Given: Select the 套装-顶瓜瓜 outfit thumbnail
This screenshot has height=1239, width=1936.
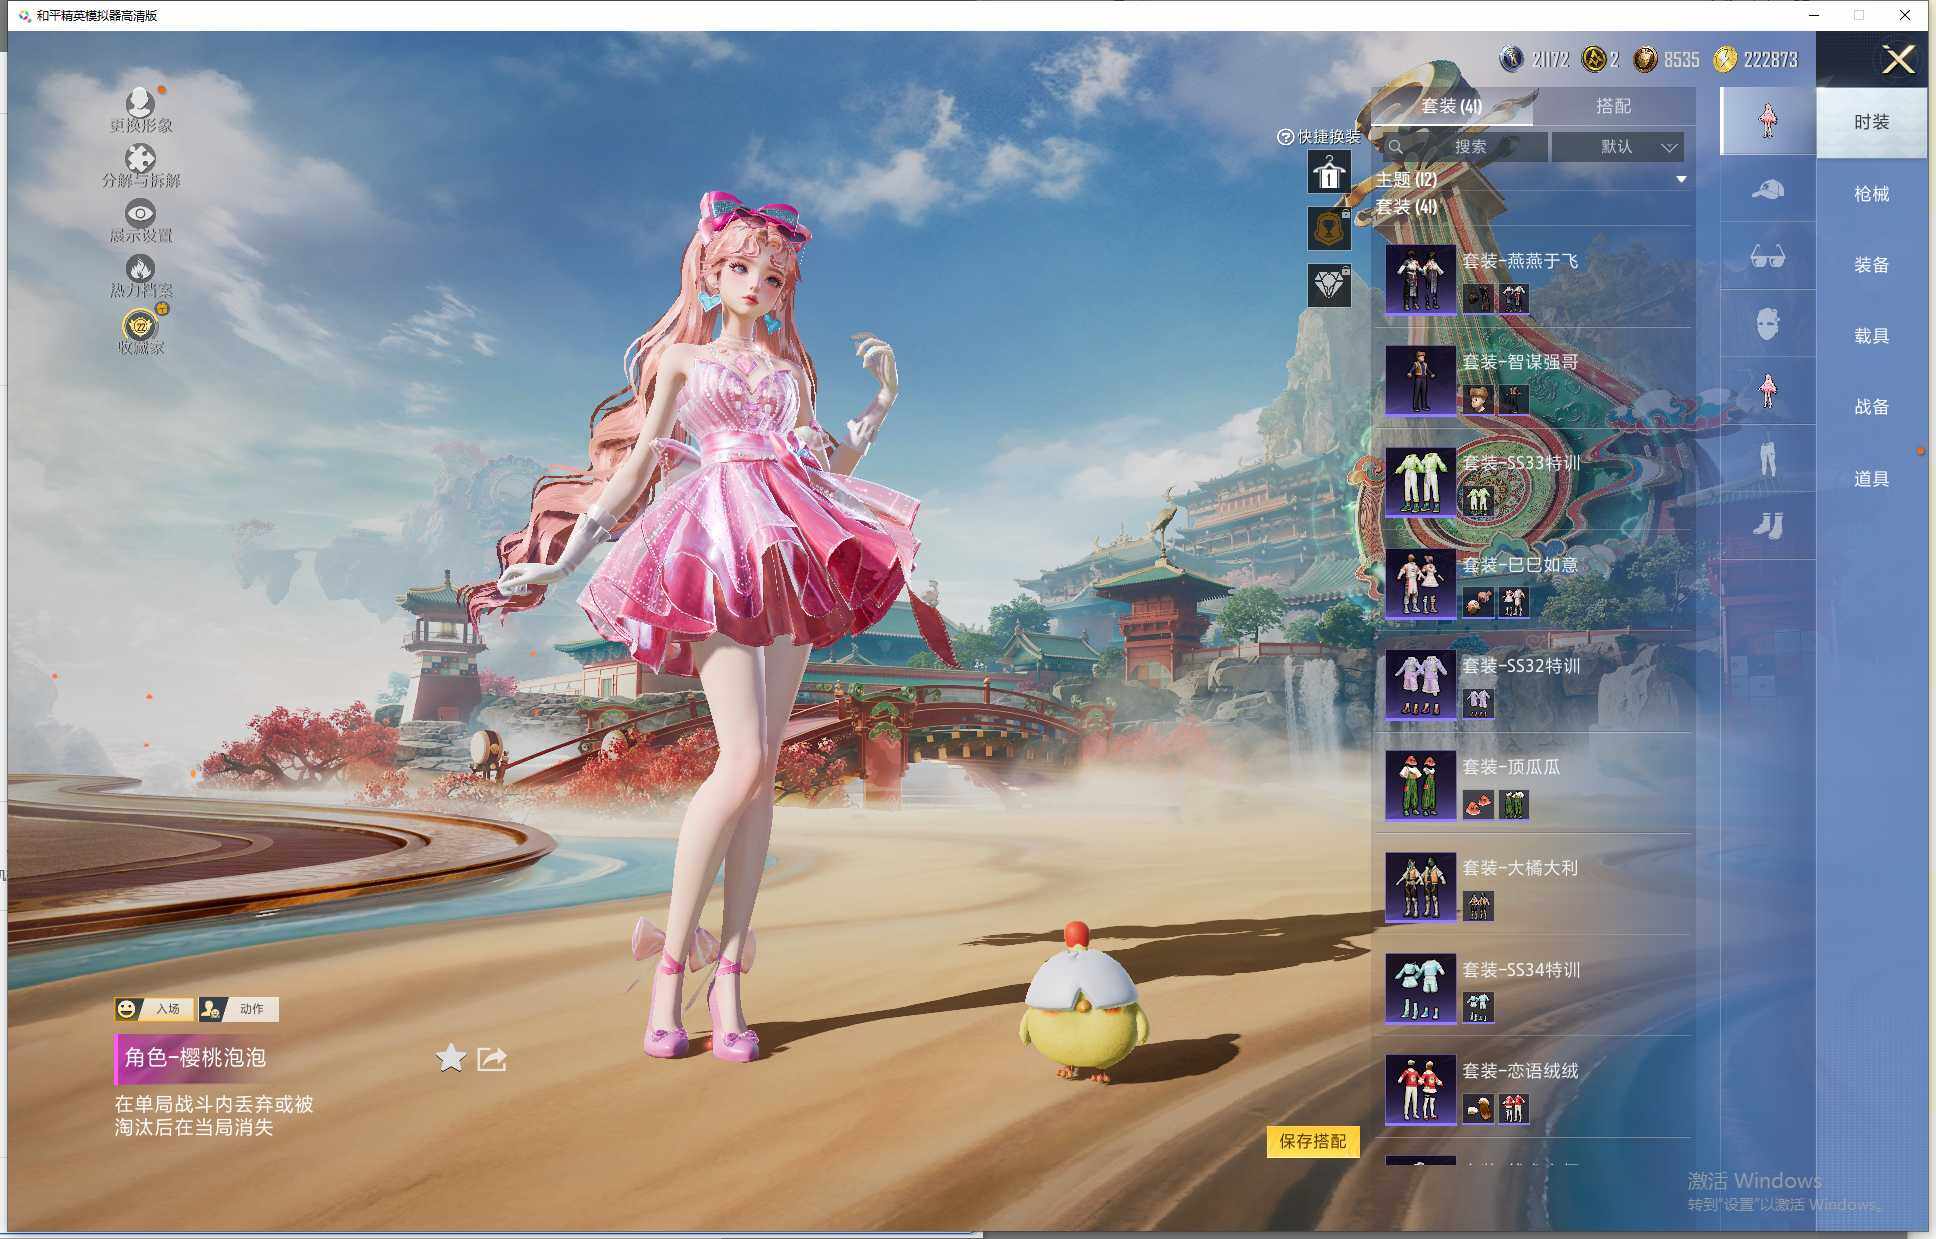Looking at the screenshot, I should [1420, 785].
